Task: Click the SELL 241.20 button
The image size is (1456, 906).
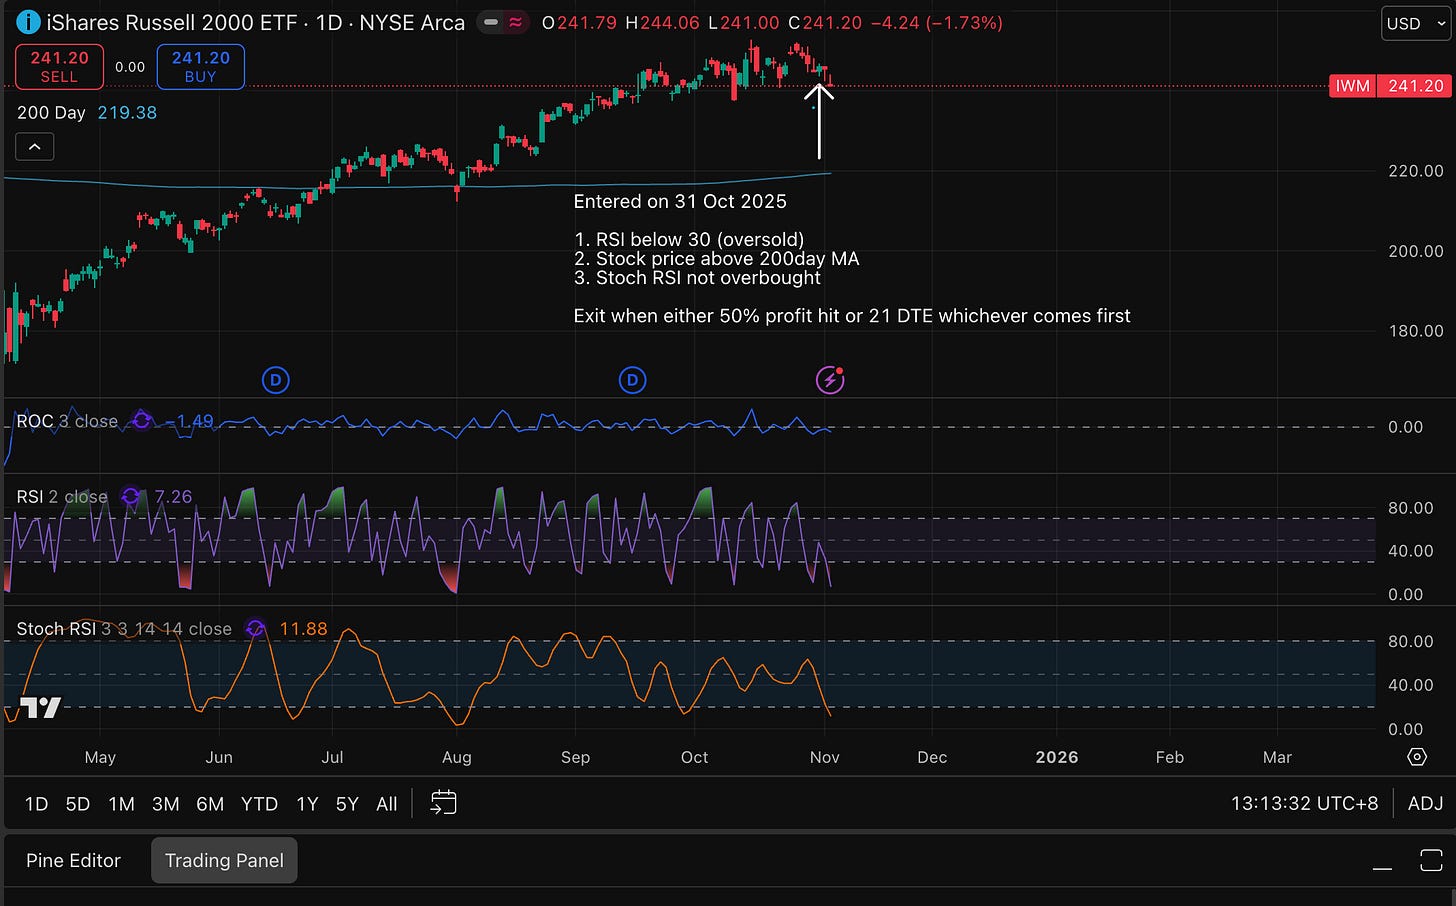Action: click(x=59, y=67)
